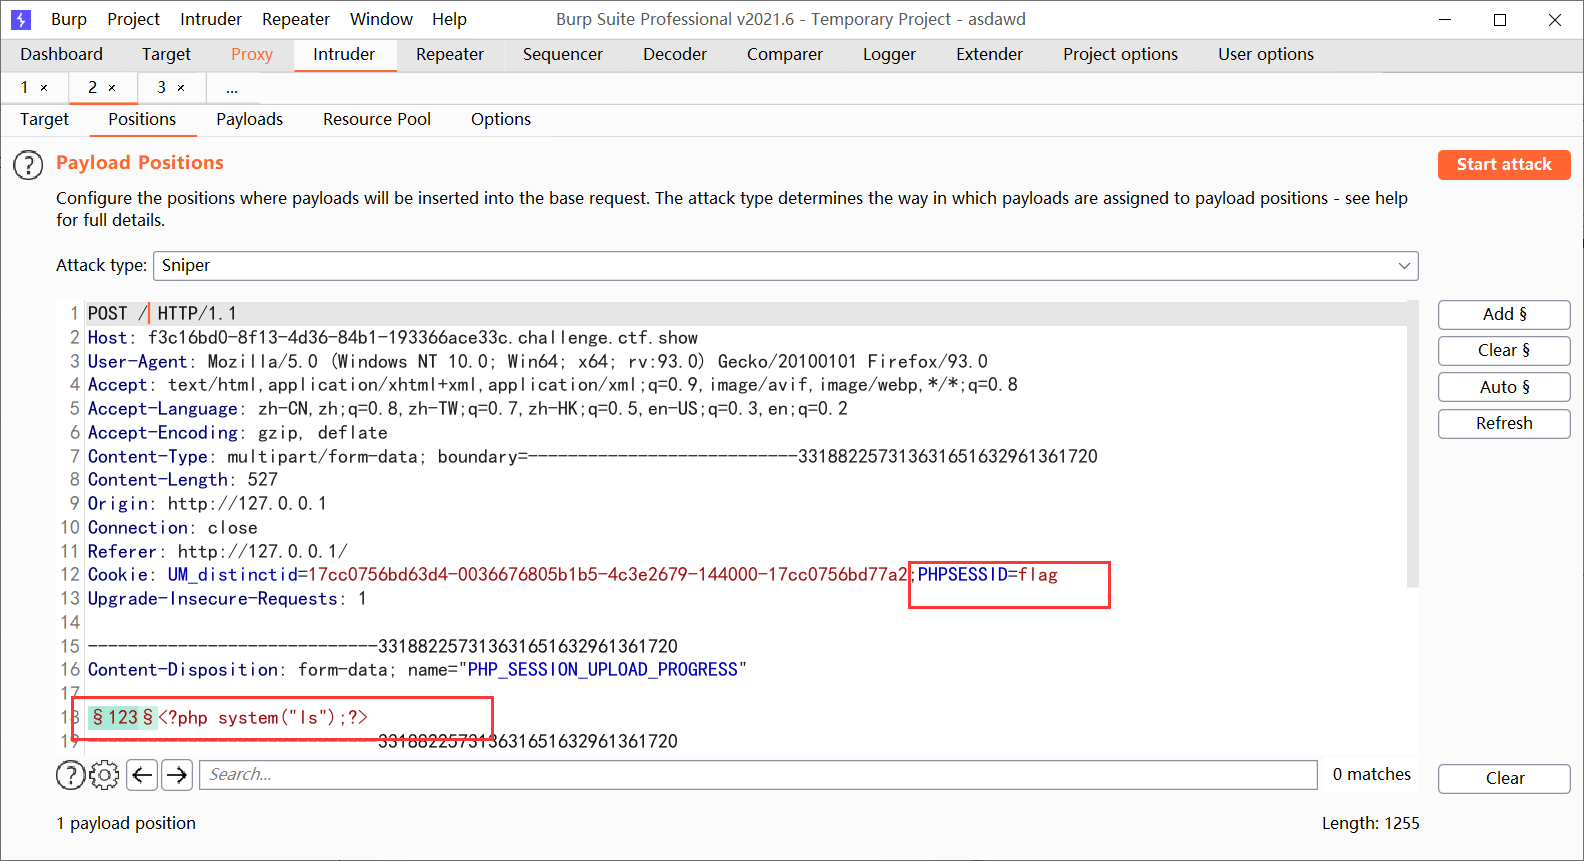1584x861 pixels.
Task: Open the Attack type dropdown
Action: (786, 266)
